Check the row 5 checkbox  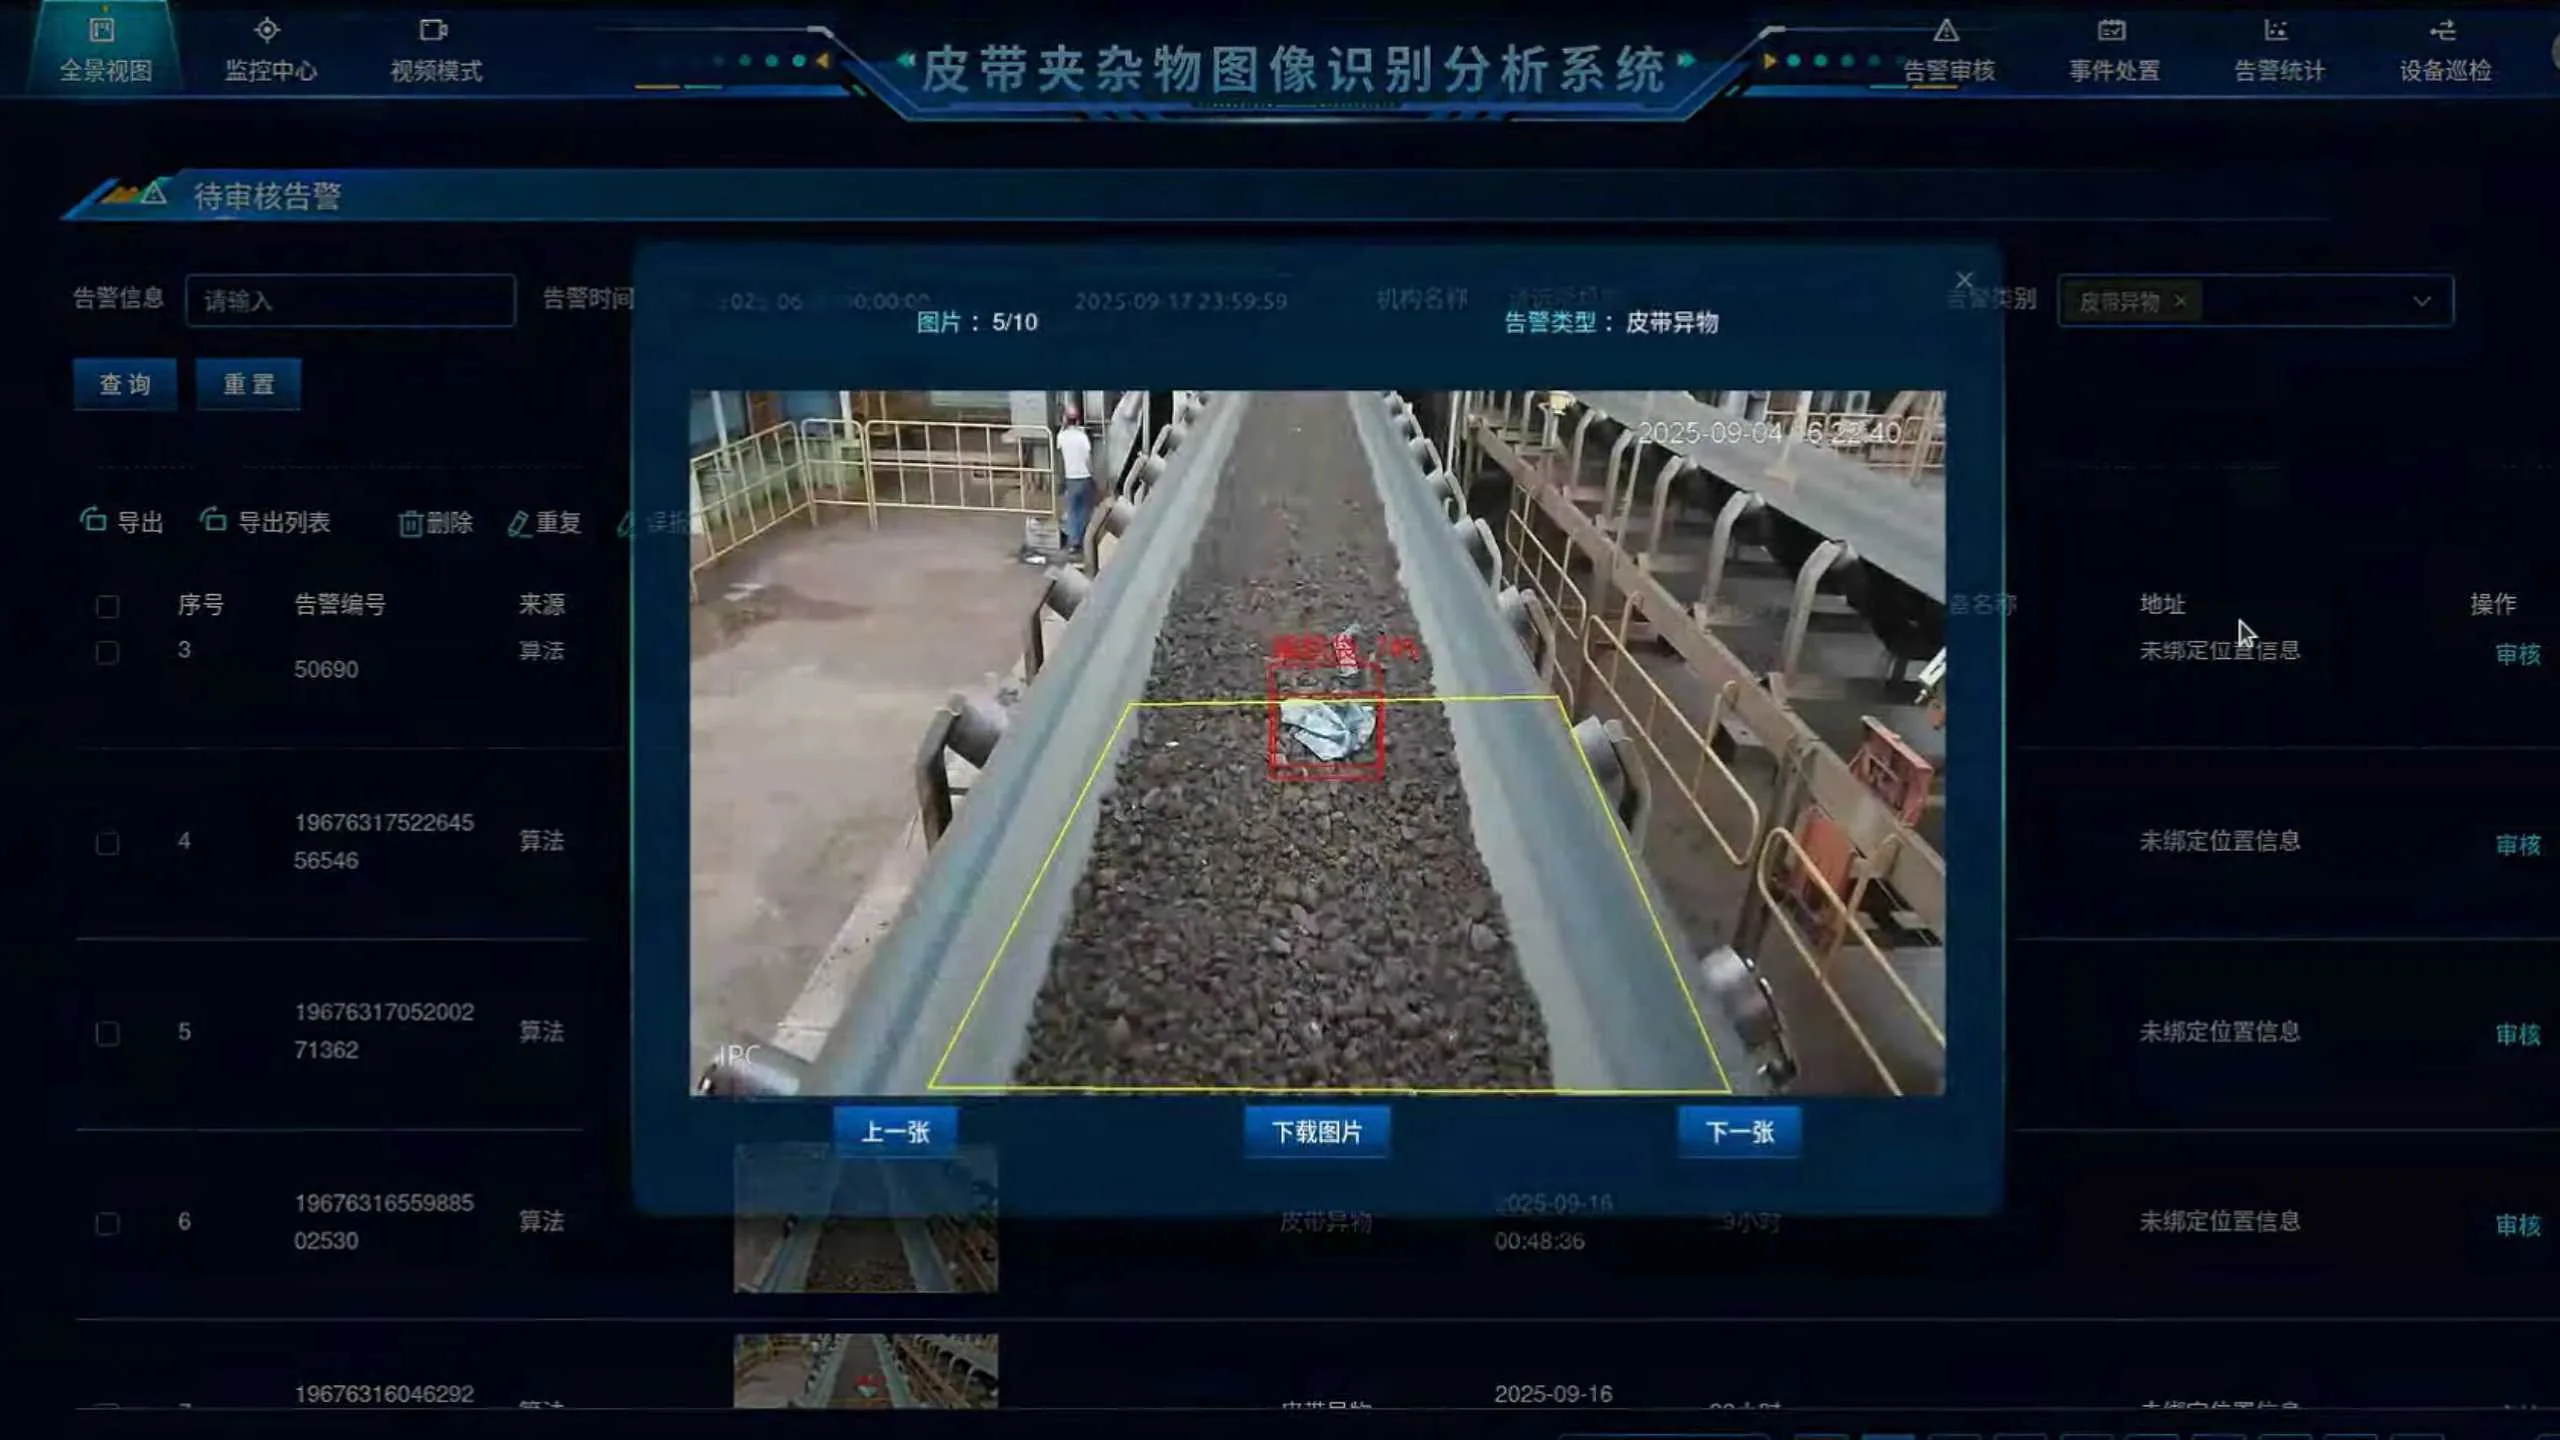click(107, 1033)
